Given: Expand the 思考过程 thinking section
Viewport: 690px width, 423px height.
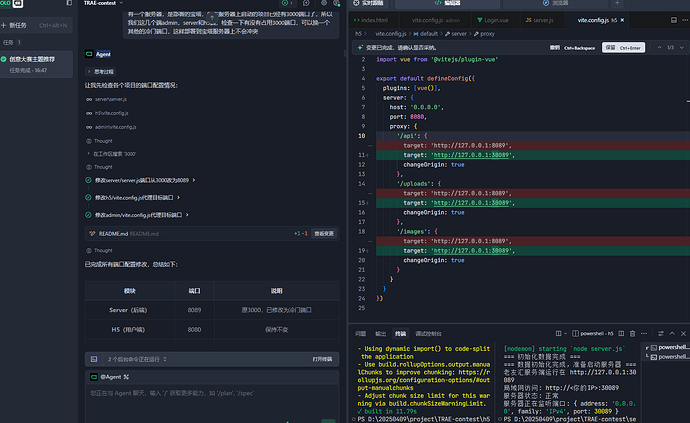Looking at the screenshot, I should point(101,71).
